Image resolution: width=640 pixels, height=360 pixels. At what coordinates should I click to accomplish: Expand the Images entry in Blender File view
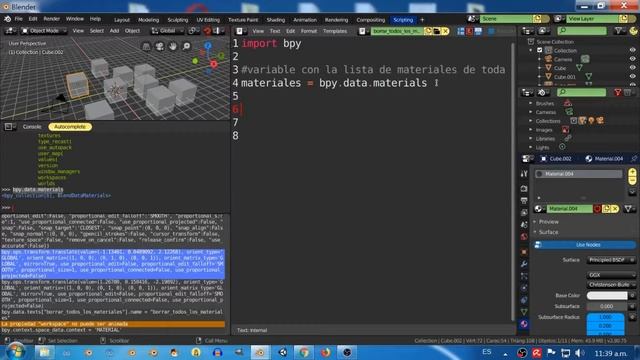531,130
